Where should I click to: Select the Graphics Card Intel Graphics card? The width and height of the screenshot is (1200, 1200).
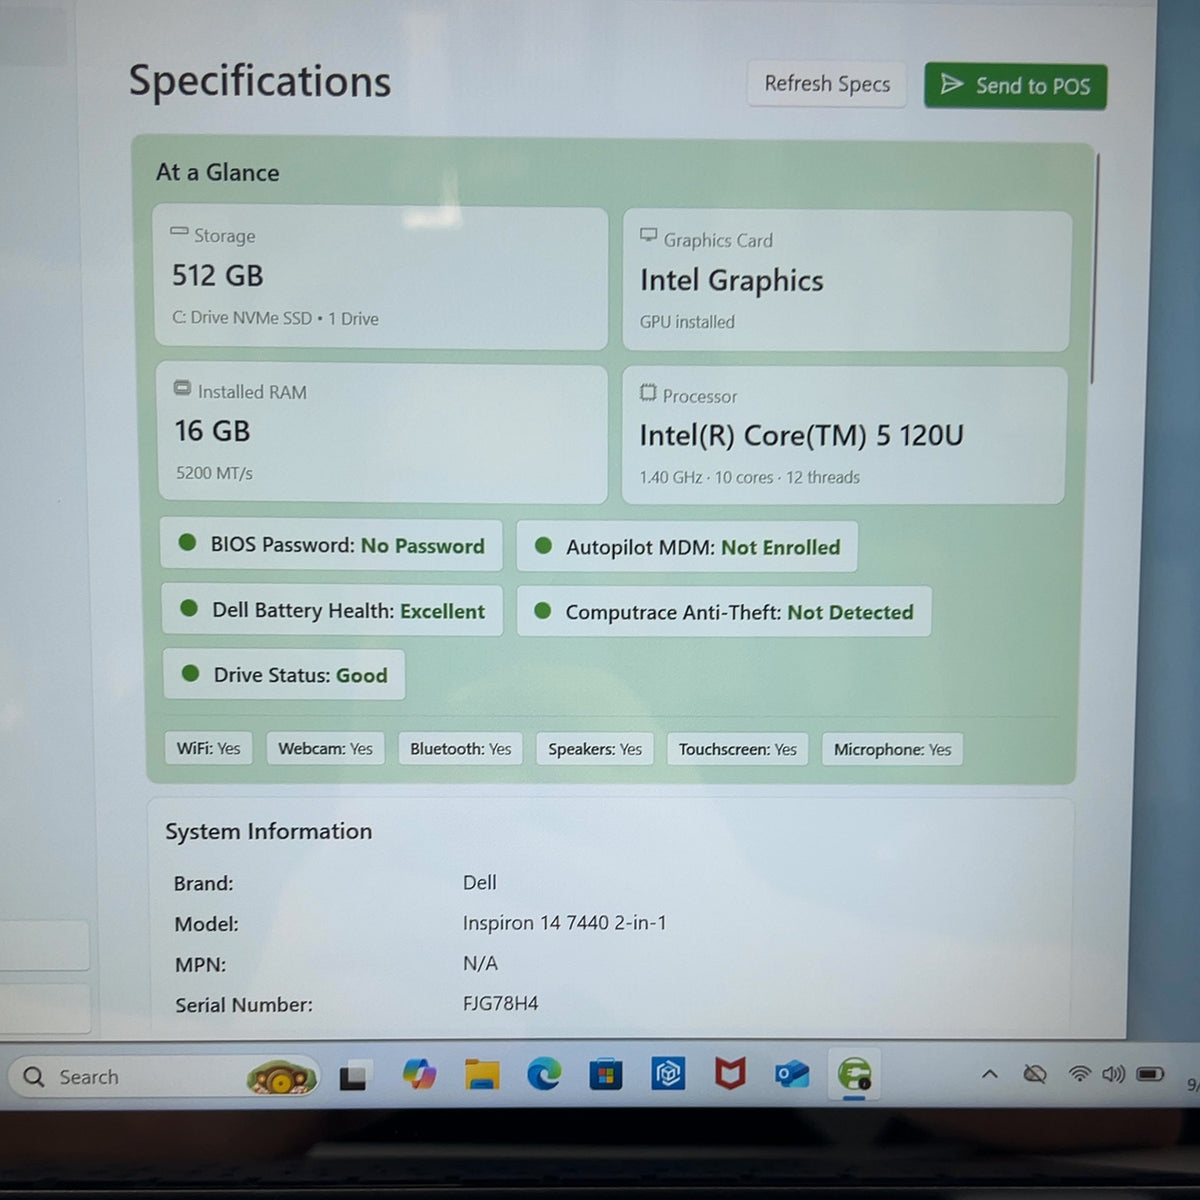click(847, 281)
